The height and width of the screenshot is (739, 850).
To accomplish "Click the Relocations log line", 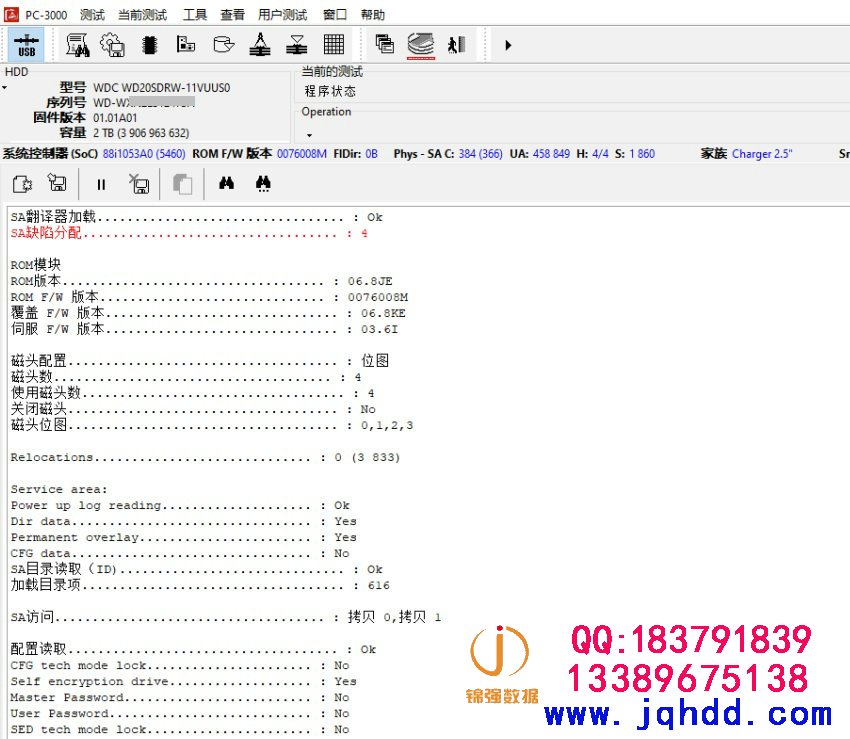I will 205,457.
